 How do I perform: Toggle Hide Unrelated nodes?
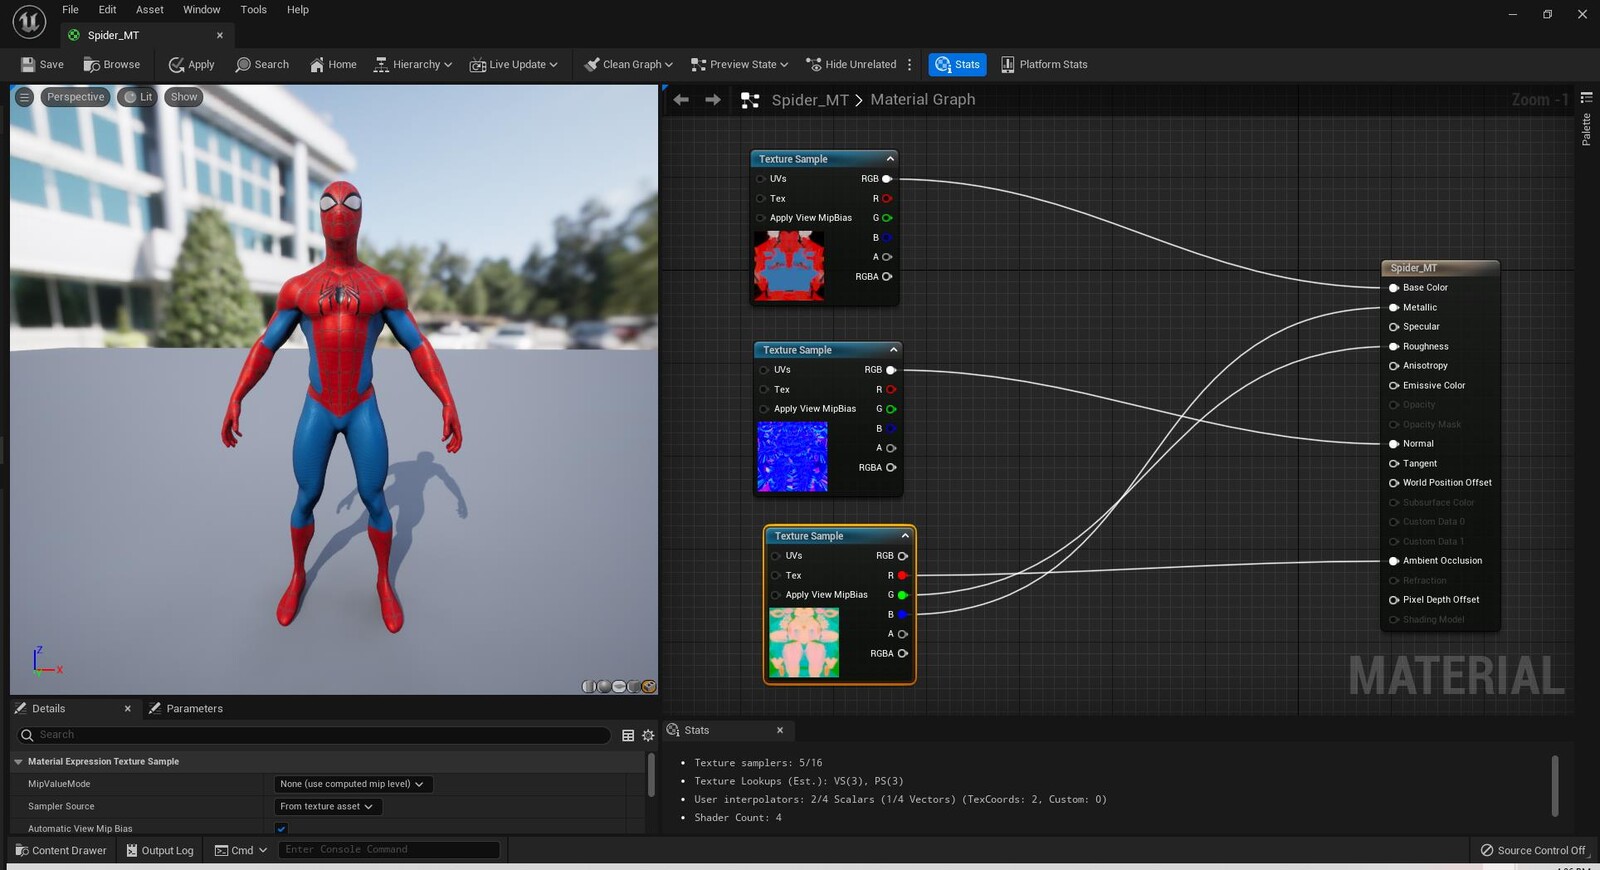[851, 64]
